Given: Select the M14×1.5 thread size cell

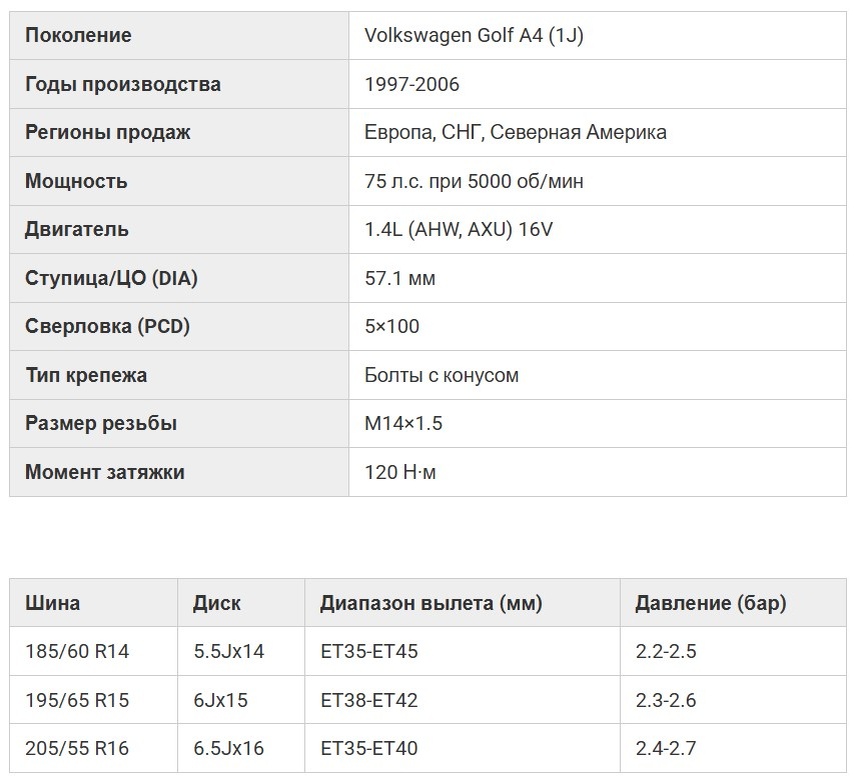Looking at the screenshot, I should click(403, 423).
